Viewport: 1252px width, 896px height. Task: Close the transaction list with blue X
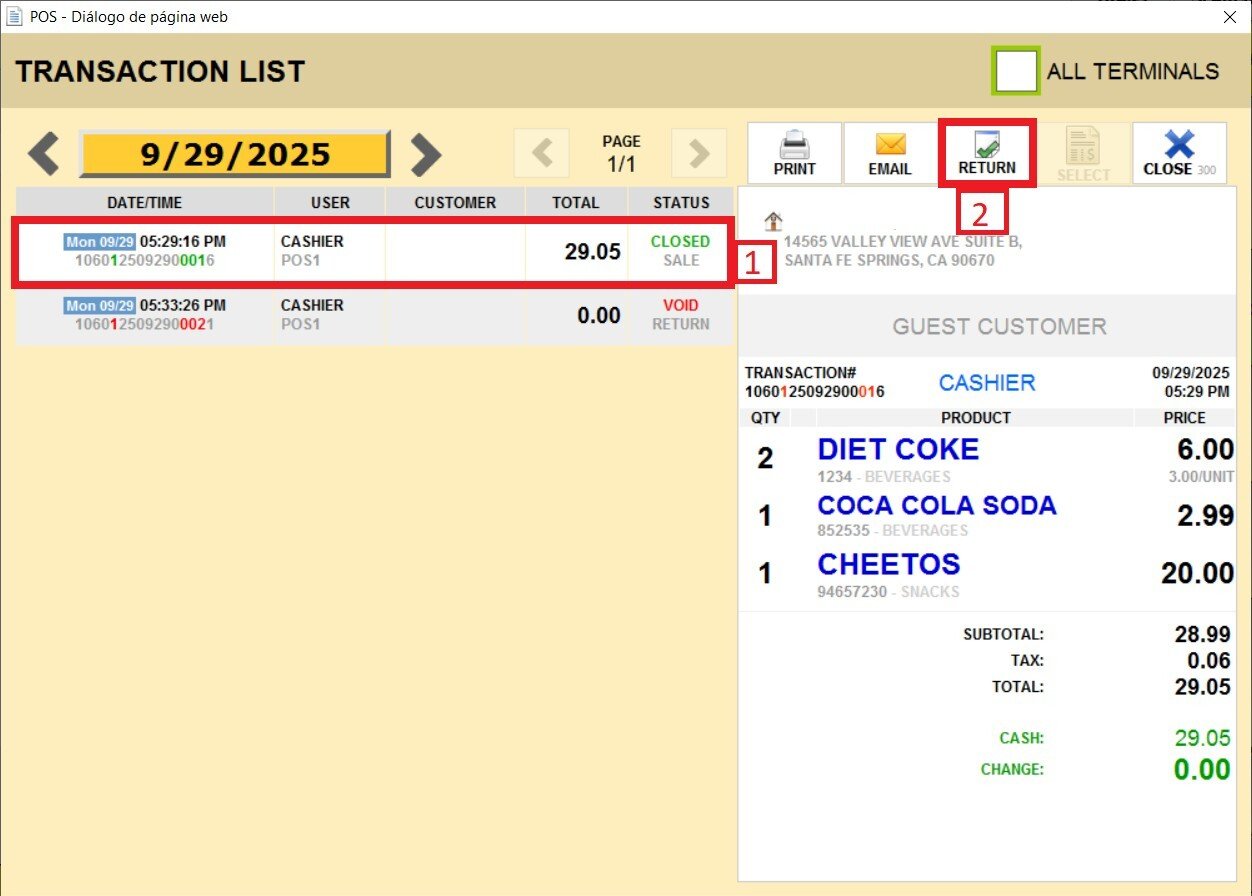pyautogui.click(x=1179, y=153)
